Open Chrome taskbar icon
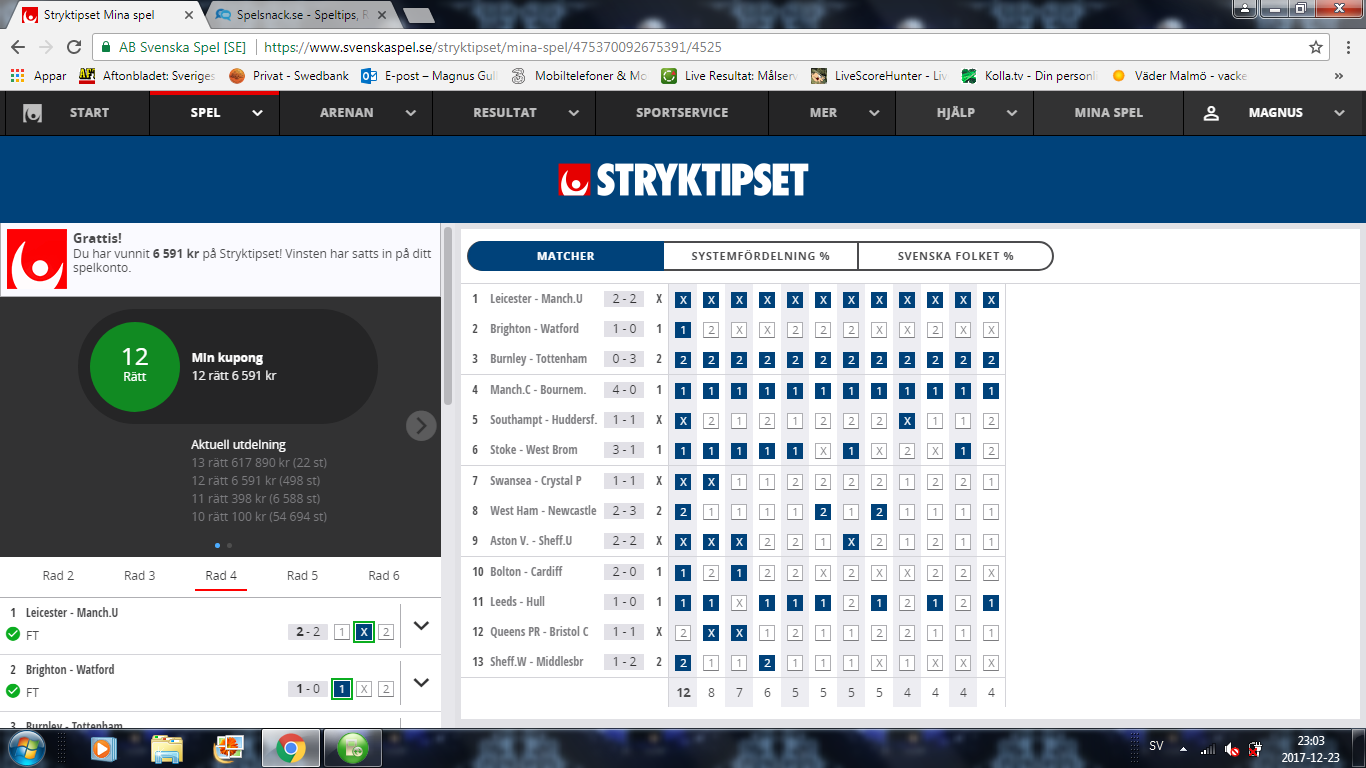 point(291,748)
